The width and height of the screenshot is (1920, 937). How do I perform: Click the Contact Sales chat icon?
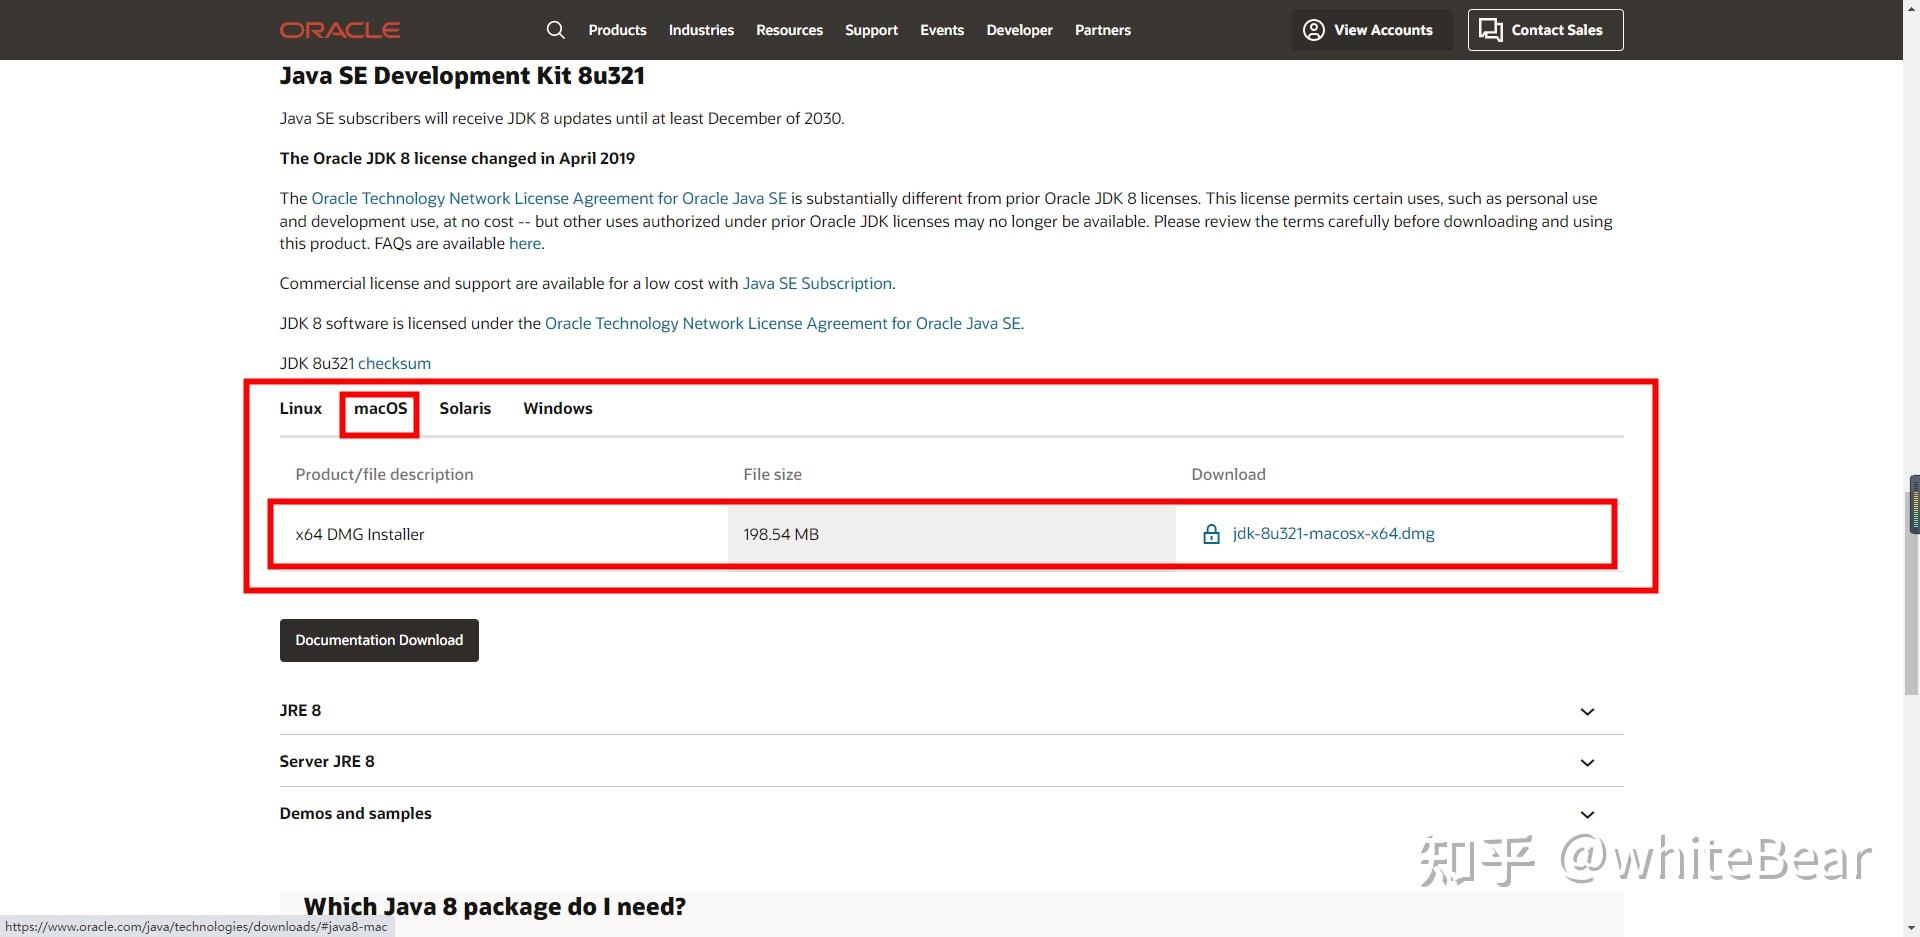[x=1491, y=30]
